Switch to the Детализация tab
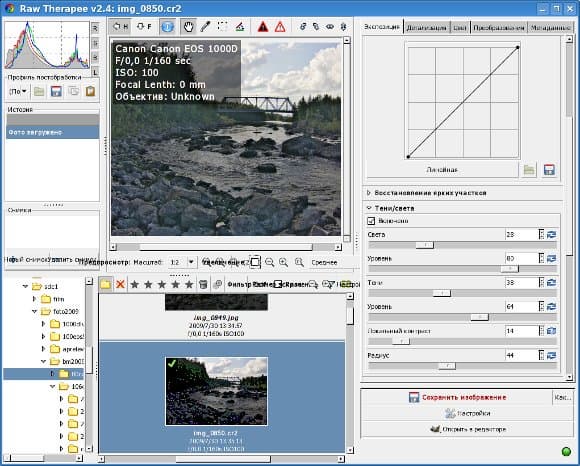This screenshot has height=466, width=580. (x=426, y=27)
